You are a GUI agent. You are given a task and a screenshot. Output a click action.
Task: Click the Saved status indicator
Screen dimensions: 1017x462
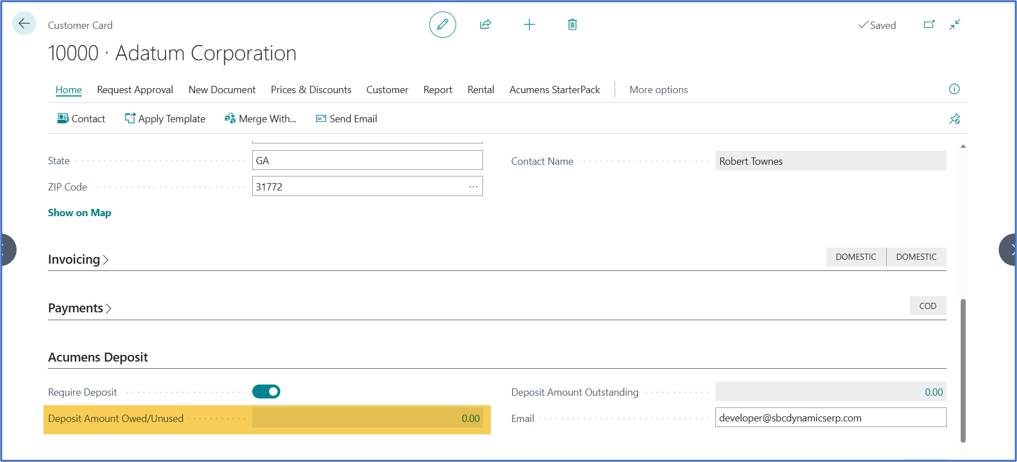coord(877,25)
